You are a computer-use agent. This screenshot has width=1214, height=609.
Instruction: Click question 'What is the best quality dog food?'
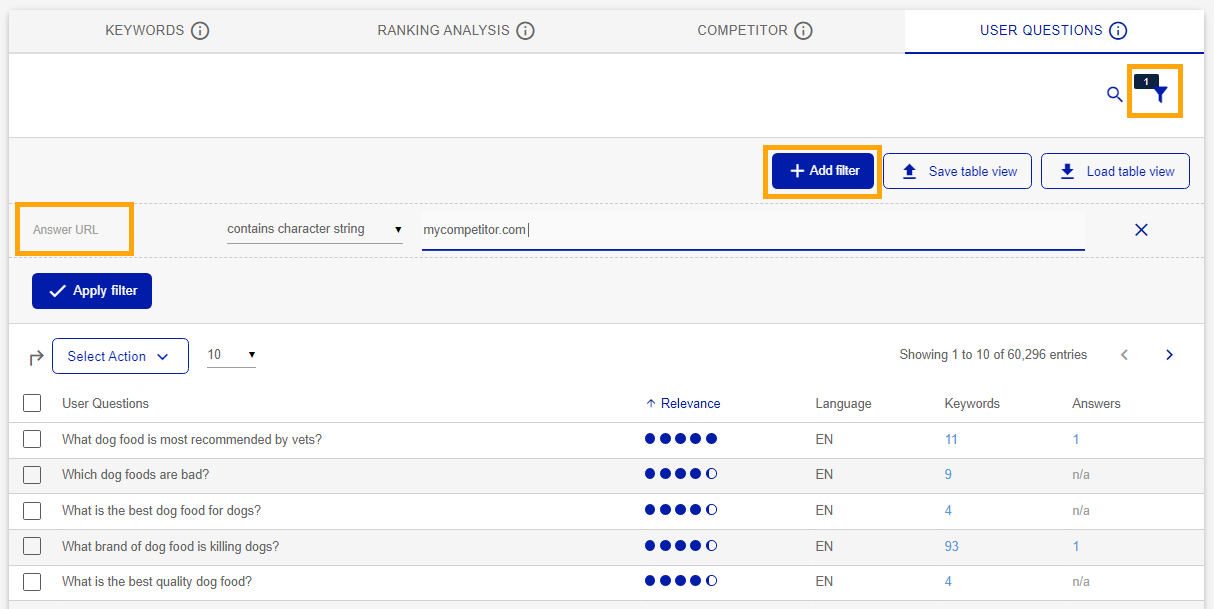click(157, 582)
